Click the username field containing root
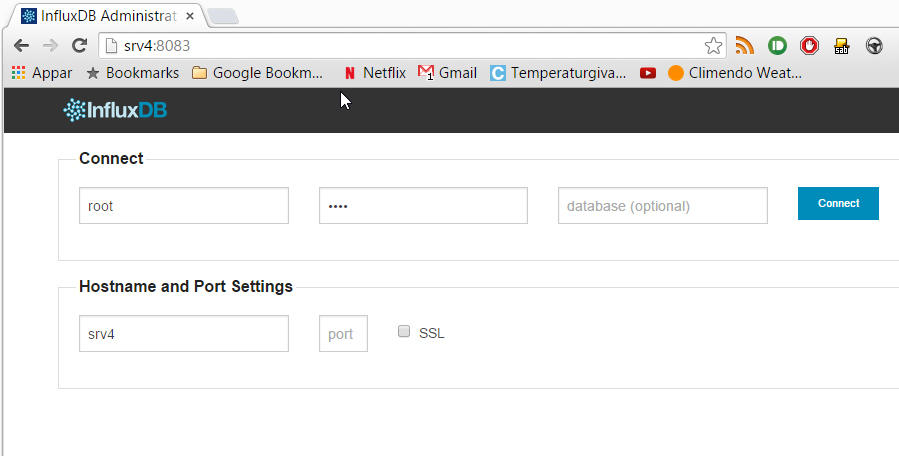Viewport: 899px width, 456px height. click(x=184, y=205)
